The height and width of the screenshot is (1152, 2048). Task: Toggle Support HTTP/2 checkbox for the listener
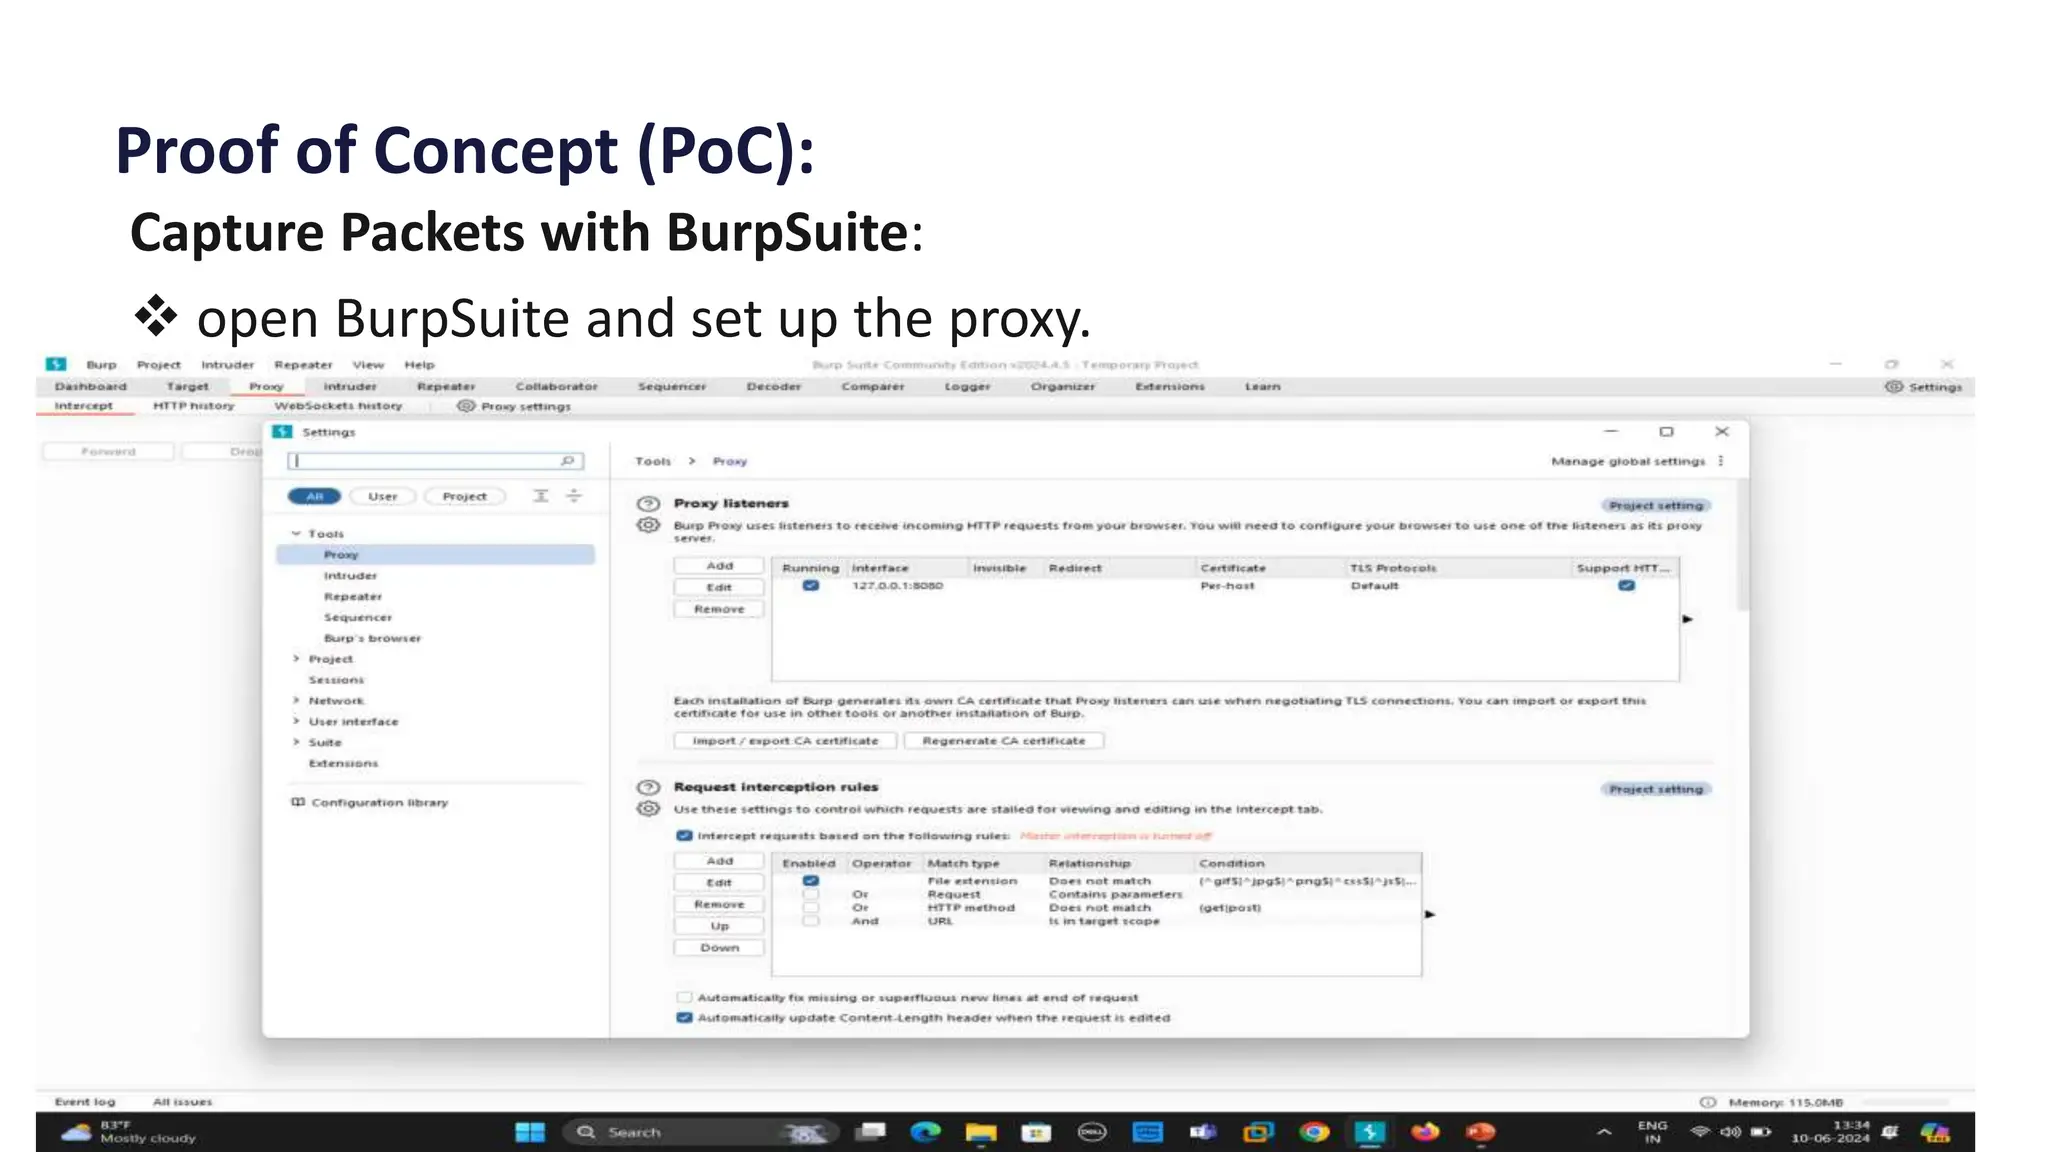1627,586
